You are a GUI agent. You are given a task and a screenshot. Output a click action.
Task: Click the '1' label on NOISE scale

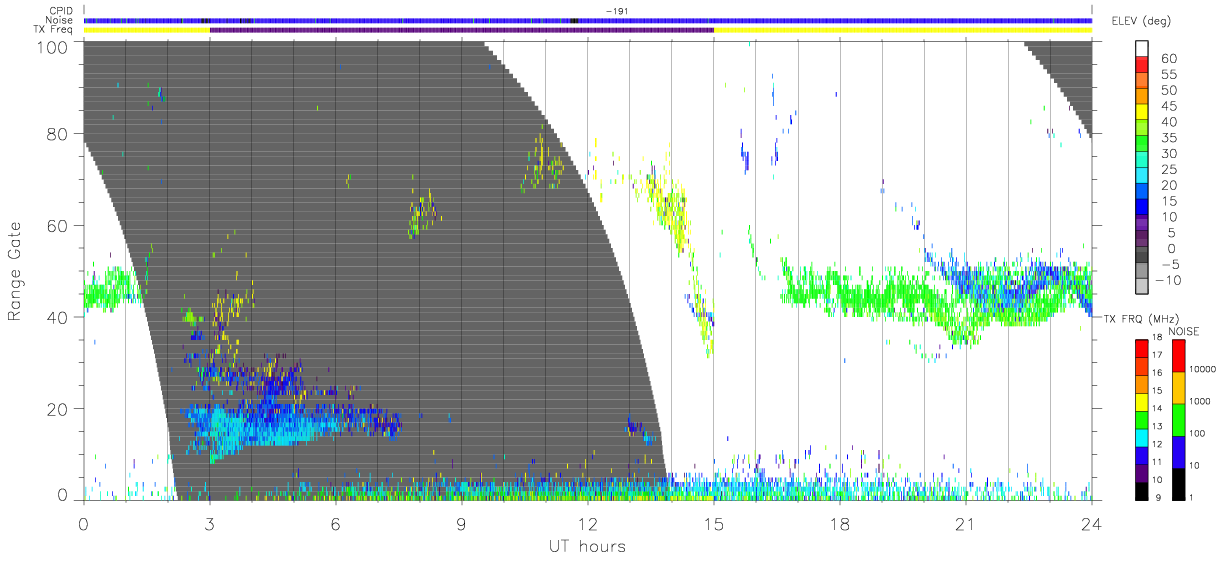[1192, 498]
